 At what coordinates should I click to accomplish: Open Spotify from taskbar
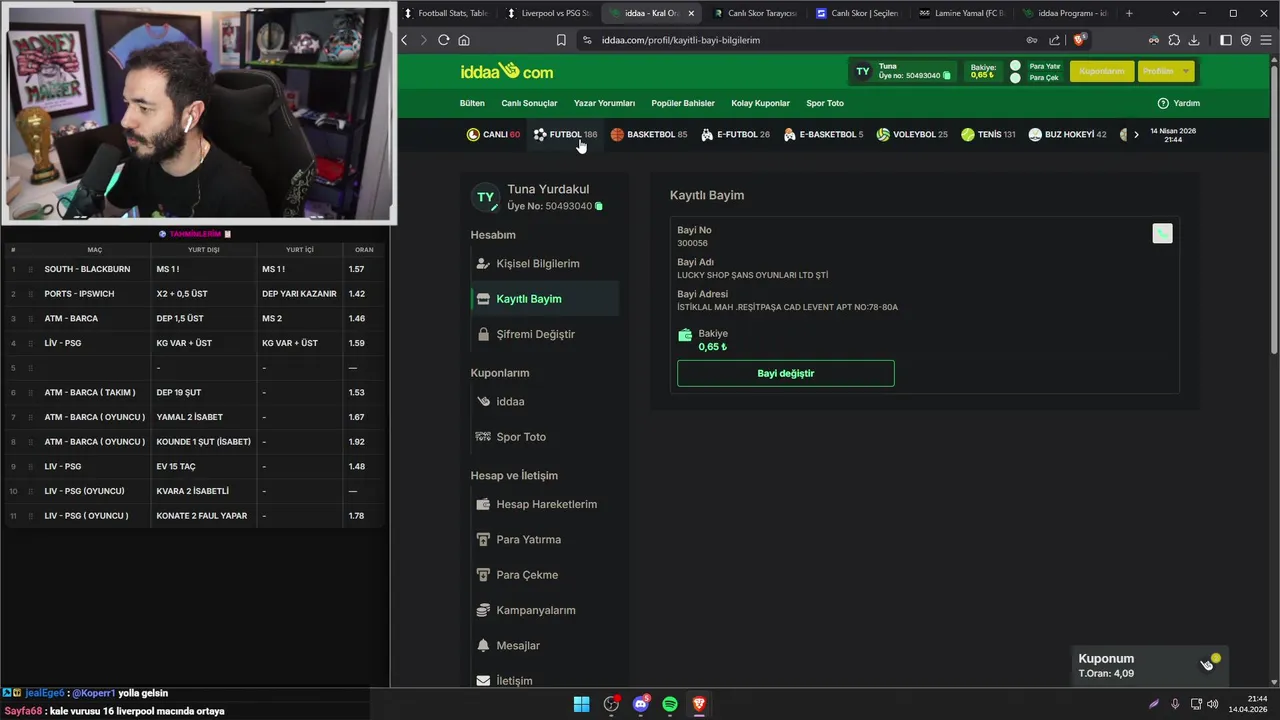(x=670, y=704)
